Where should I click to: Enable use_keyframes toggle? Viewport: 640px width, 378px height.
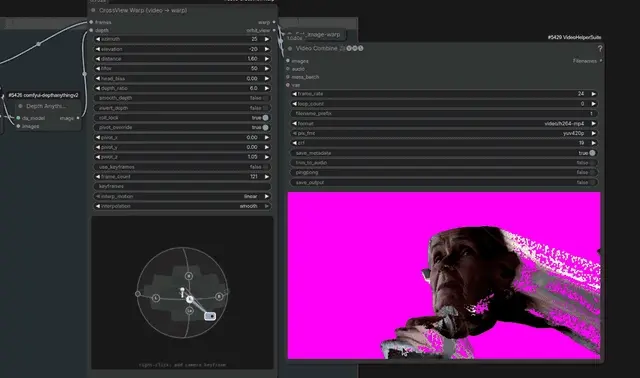pos(182,167)
